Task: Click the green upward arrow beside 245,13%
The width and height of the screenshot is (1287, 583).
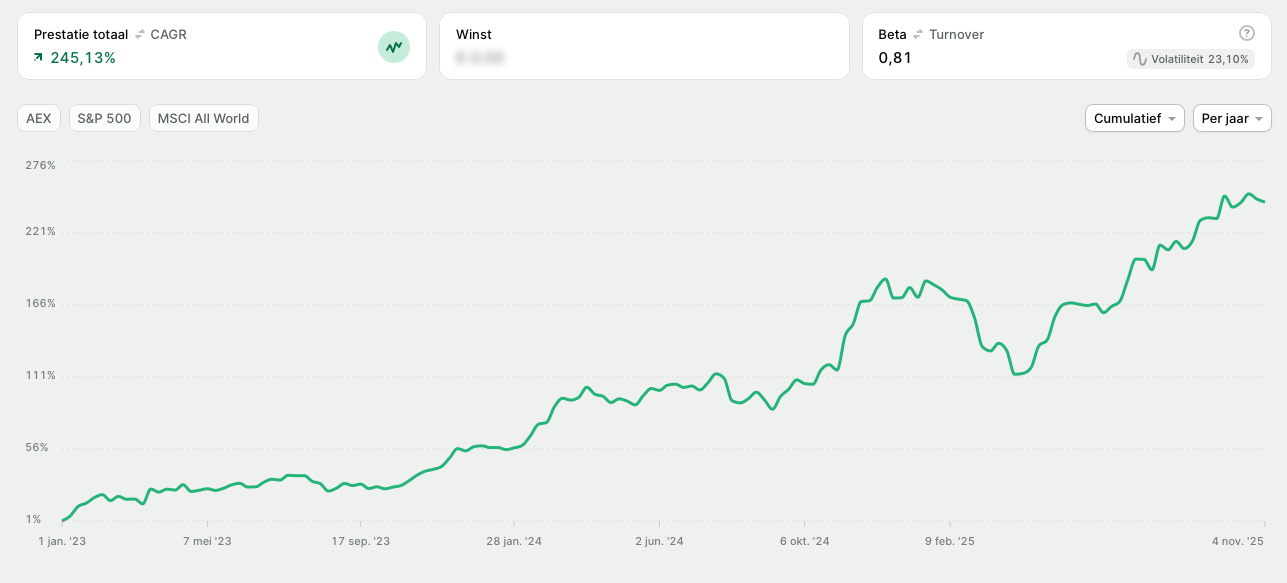Action: point(38,58)
